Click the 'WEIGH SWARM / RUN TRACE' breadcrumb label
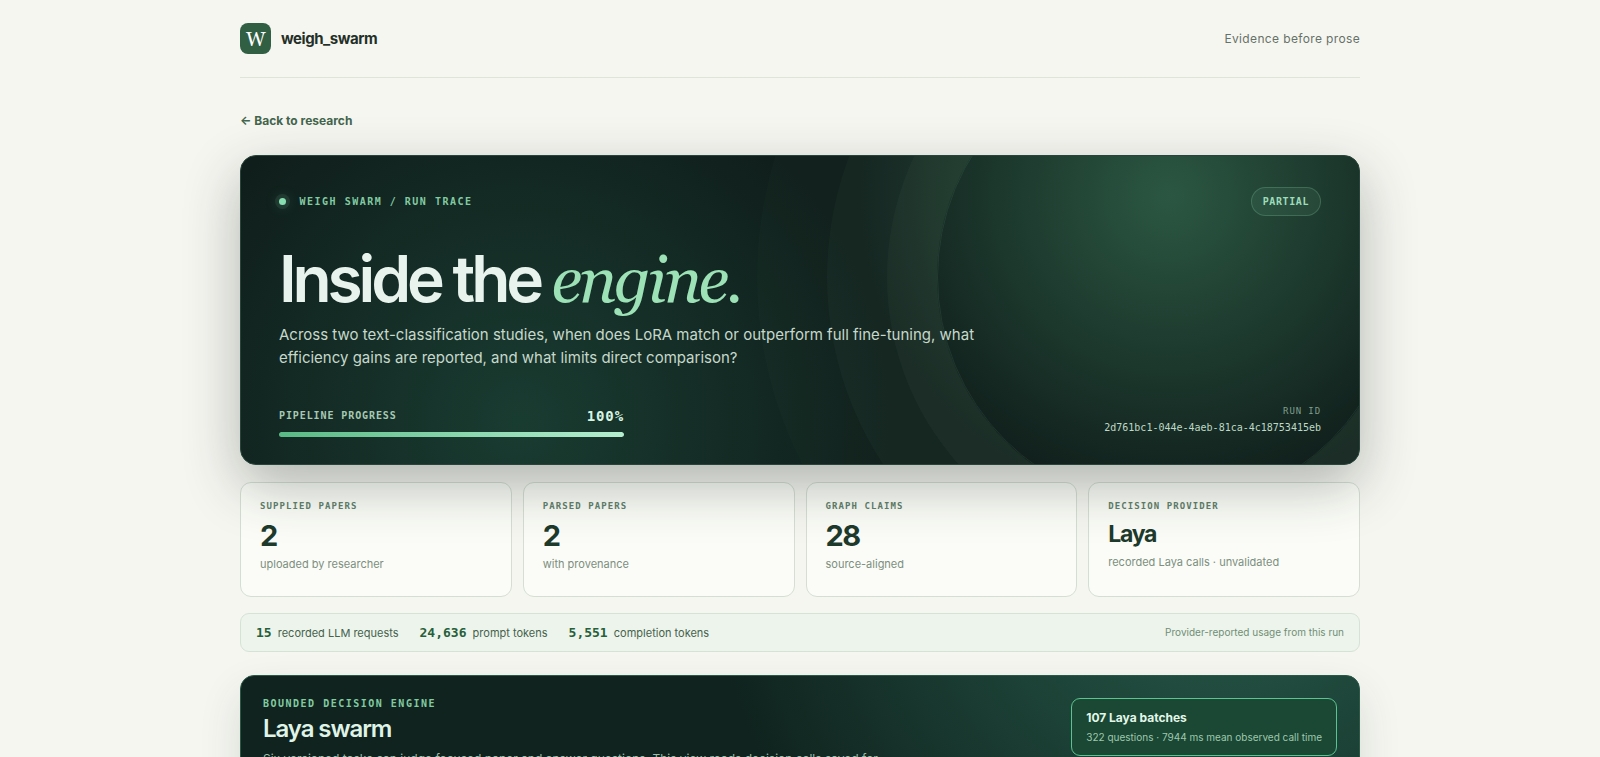This screenshot has height=757, width=1600. click(385, 202)
